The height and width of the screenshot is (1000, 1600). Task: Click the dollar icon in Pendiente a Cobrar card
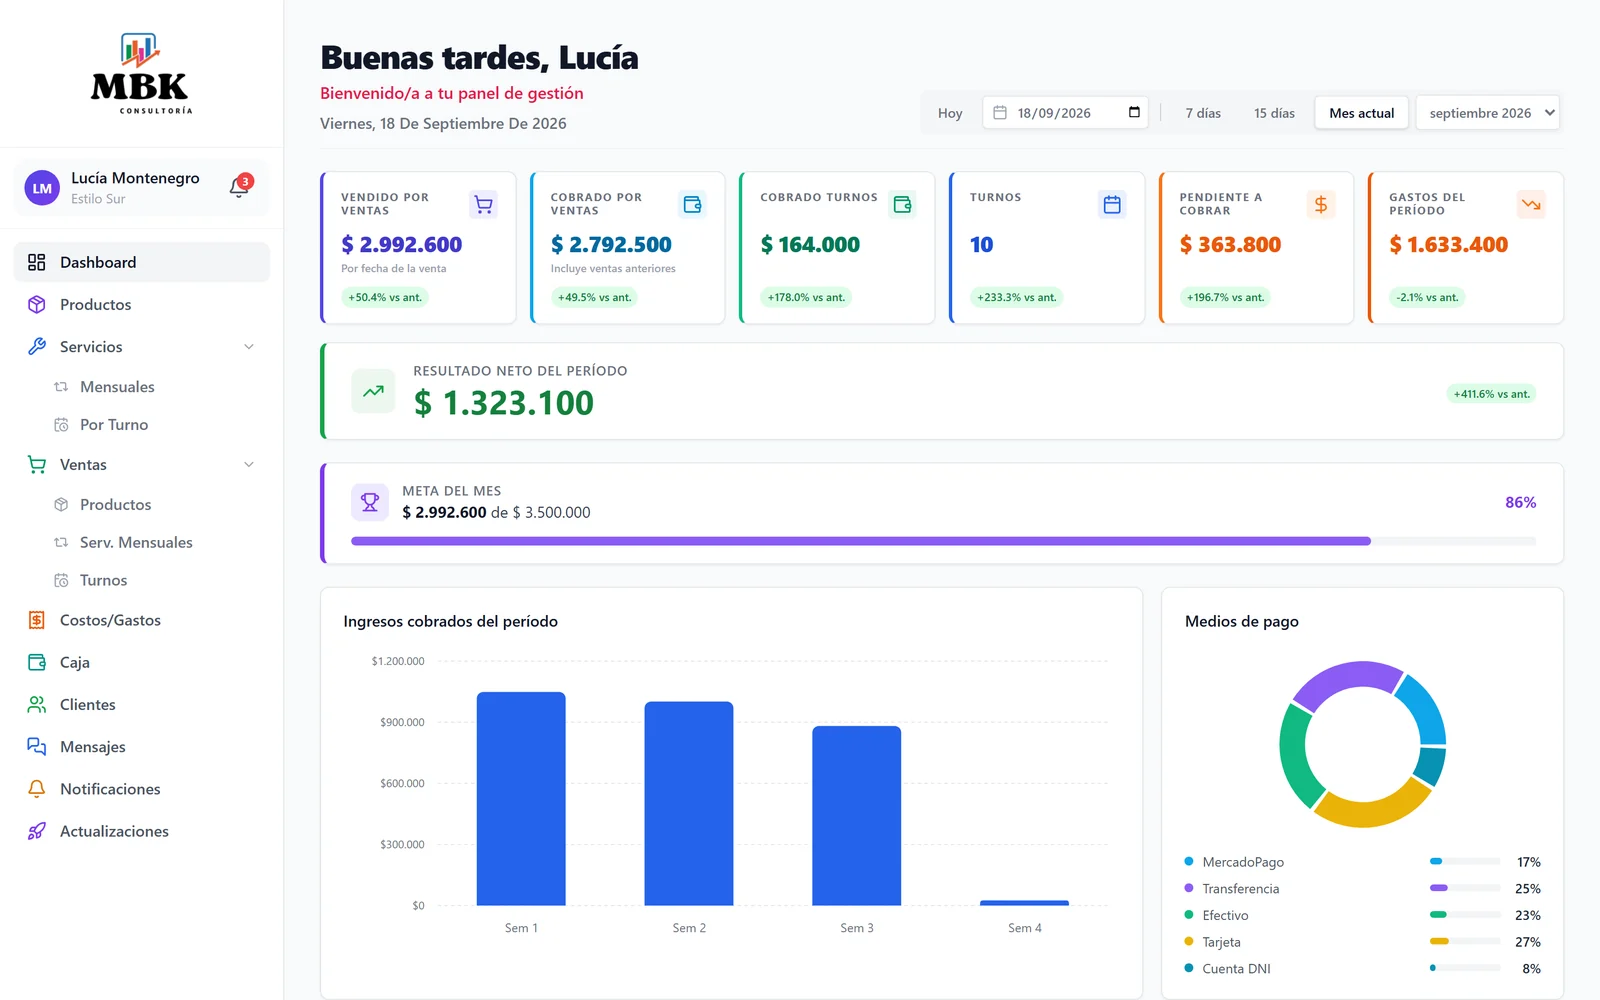point(1321,205)
